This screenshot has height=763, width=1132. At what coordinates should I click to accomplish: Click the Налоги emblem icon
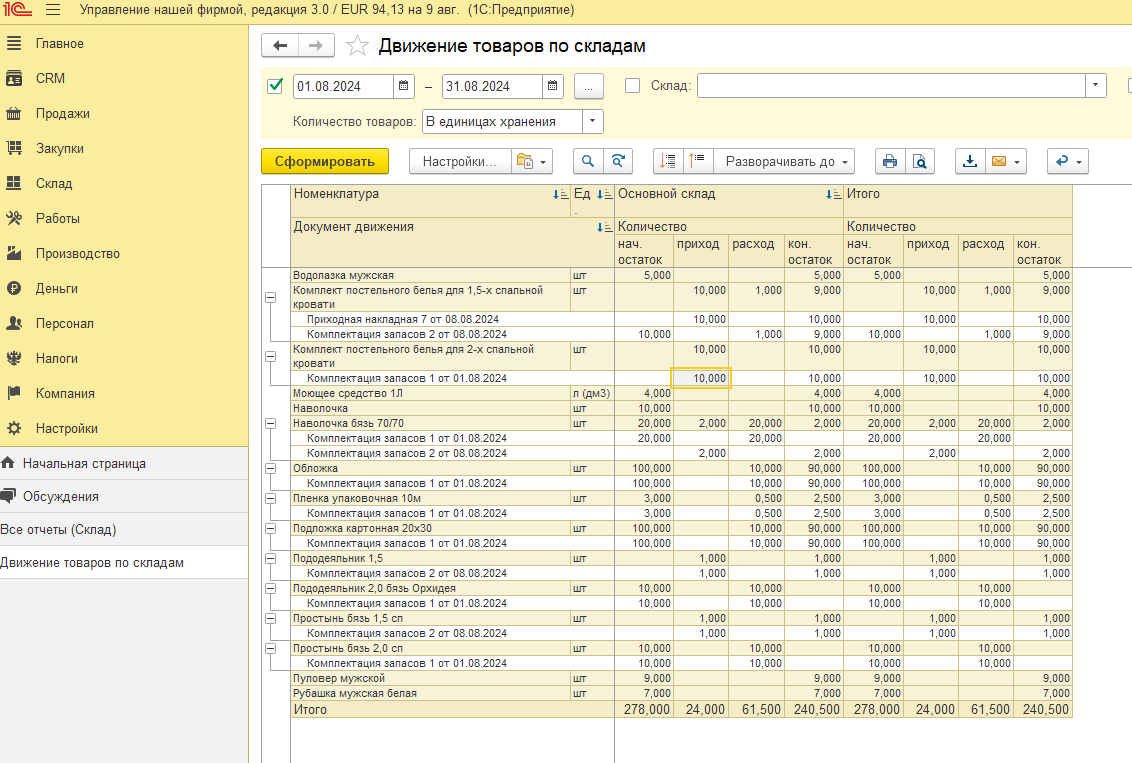point(14,358)
